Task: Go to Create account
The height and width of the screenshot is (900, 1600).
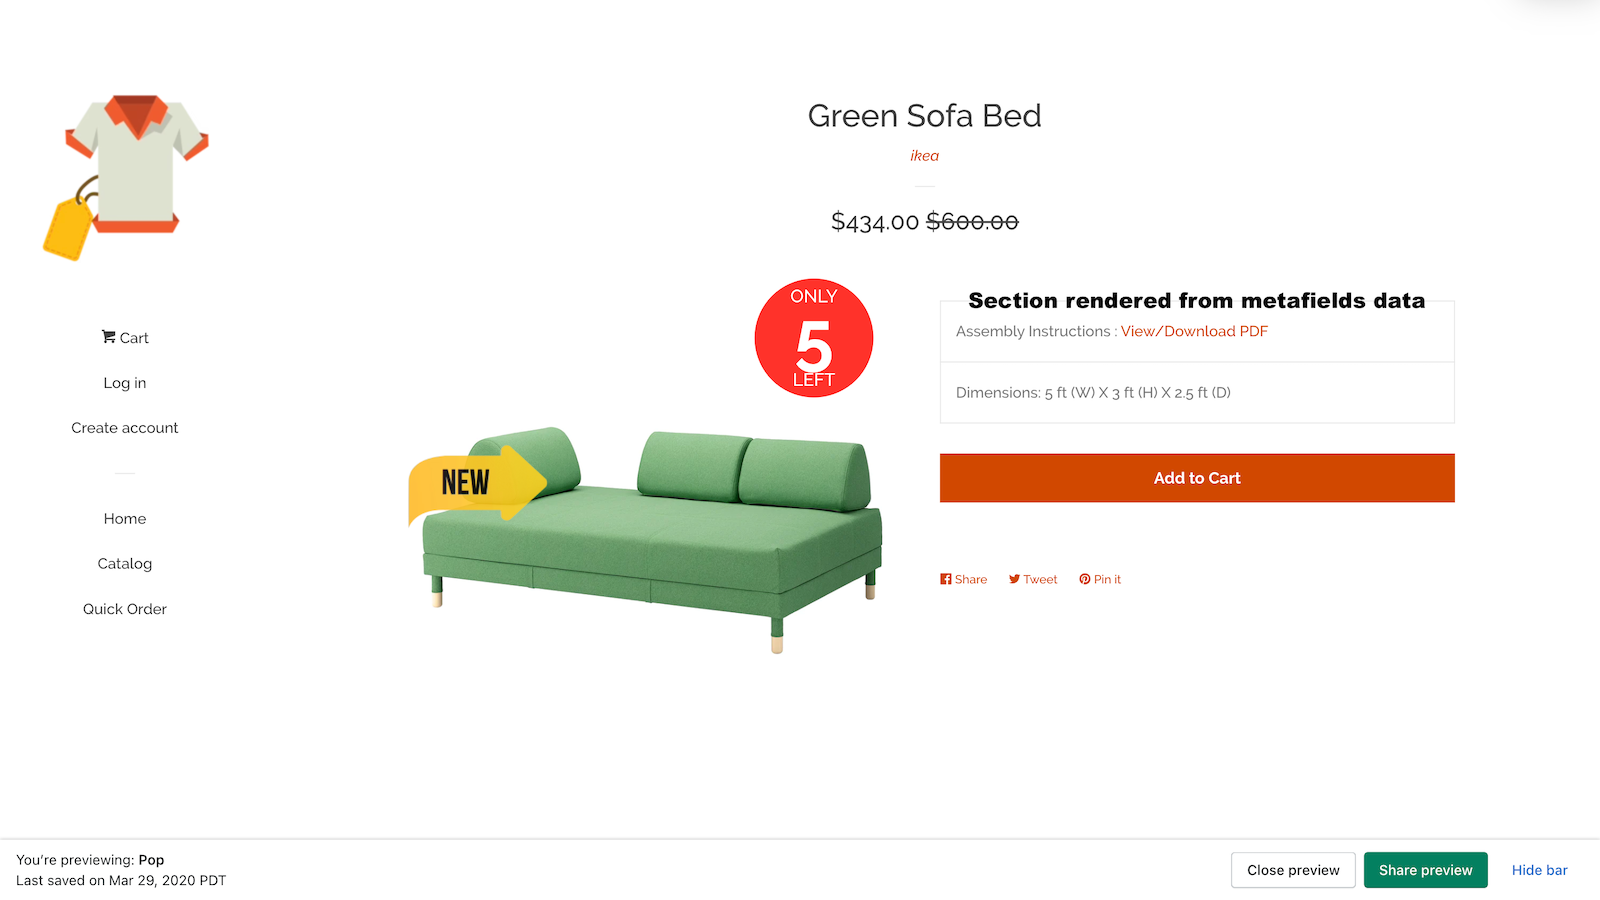Action: point(125,428)
